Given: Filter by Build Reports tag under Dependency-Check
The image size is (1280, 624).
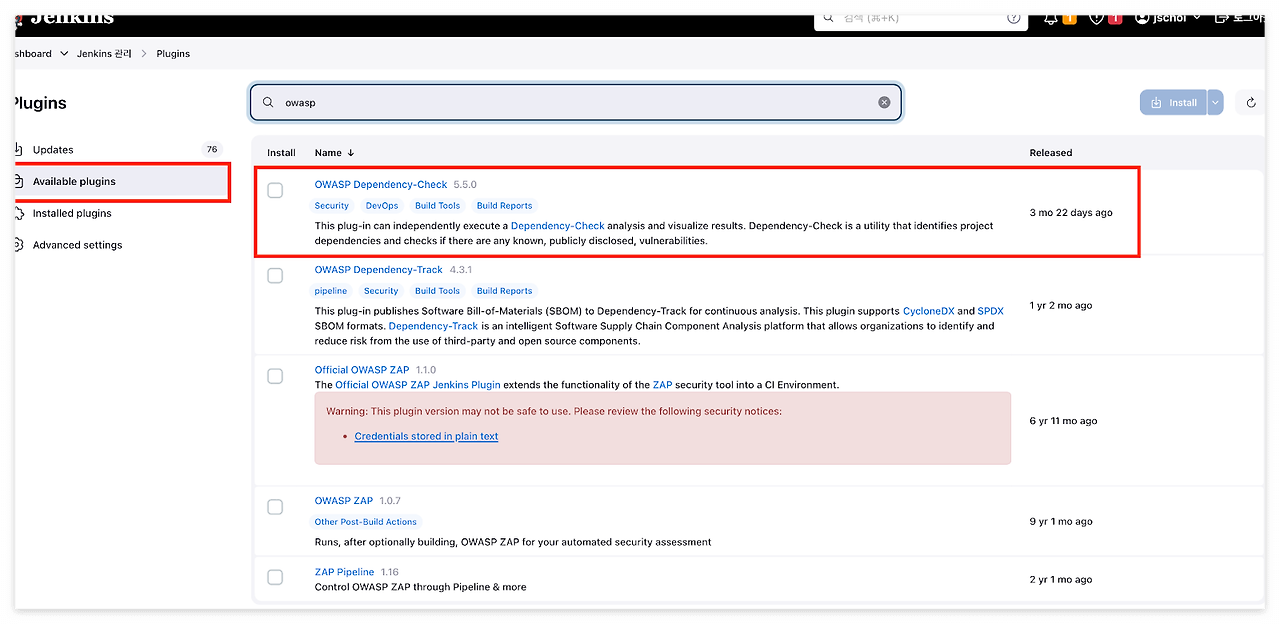Looking at the screenshot, I should [504, 206].
